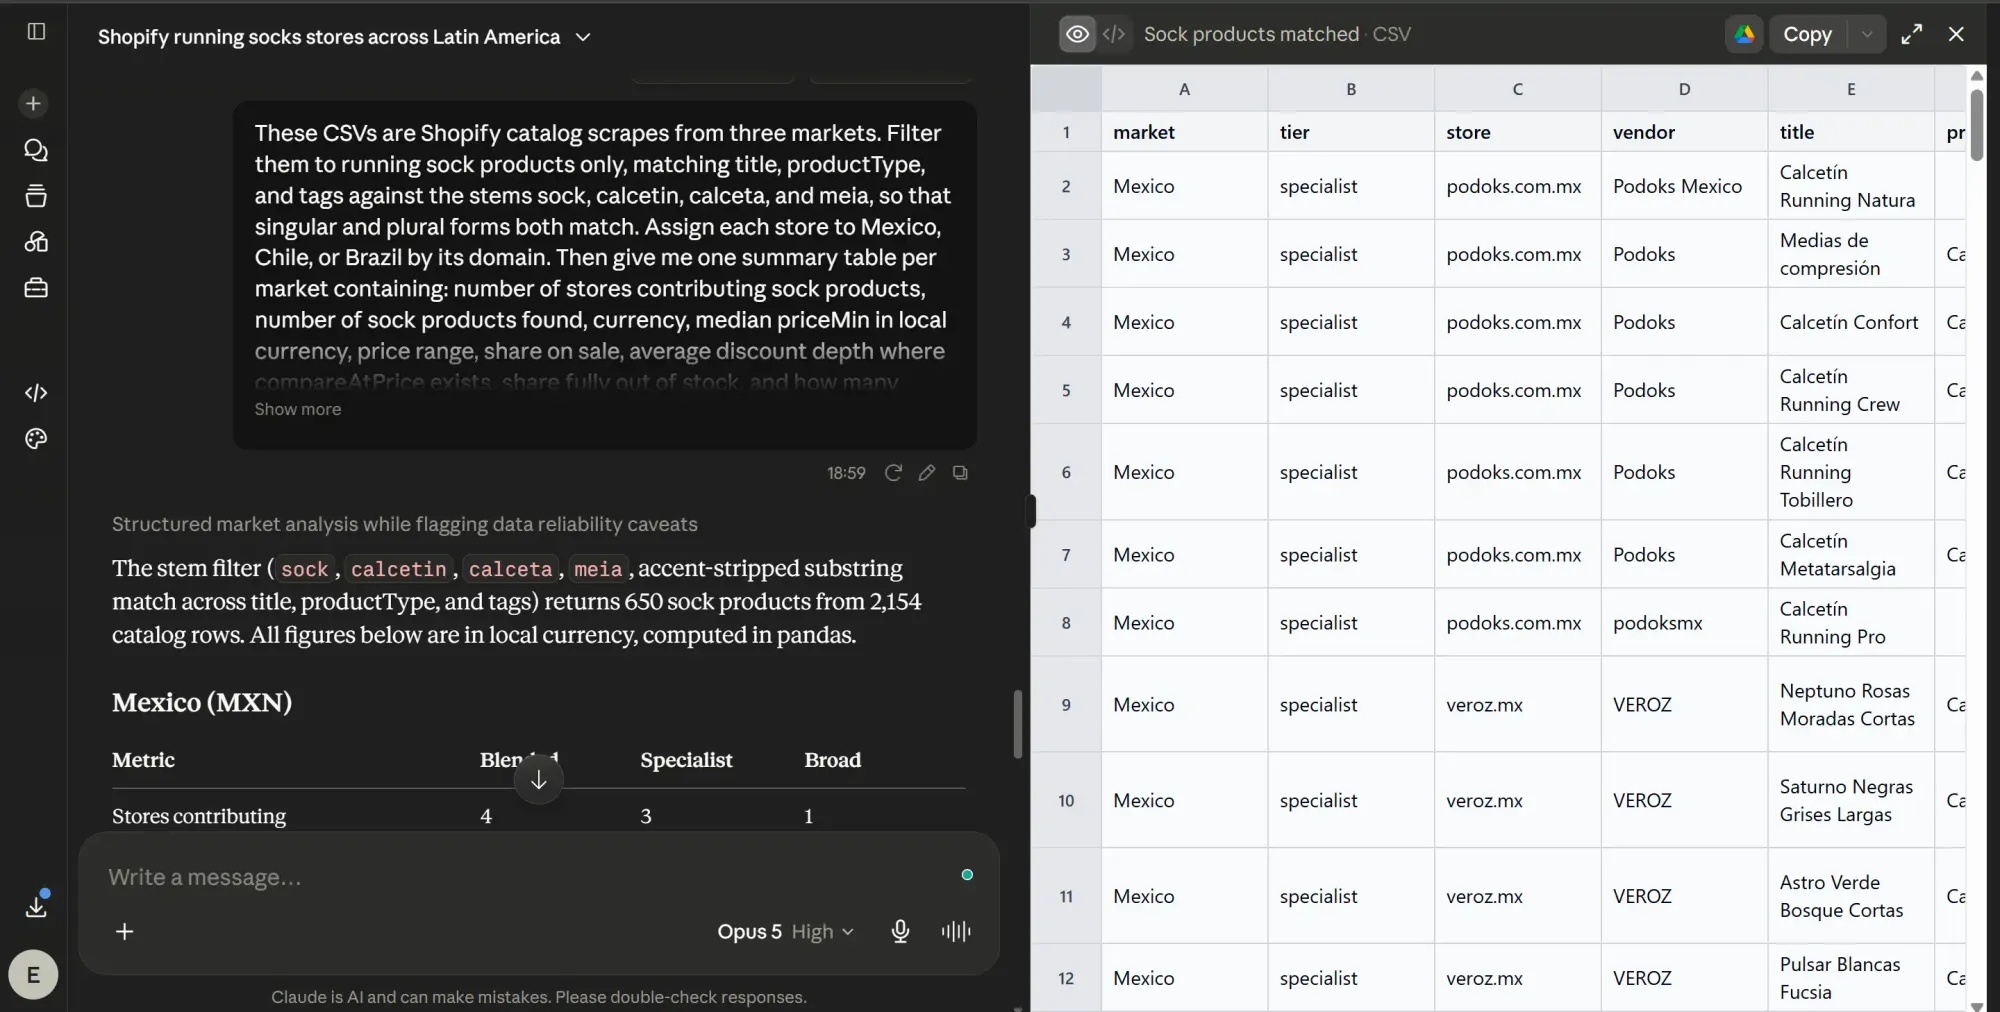Open the Copy options dropdown arrow

[1866, 34]
